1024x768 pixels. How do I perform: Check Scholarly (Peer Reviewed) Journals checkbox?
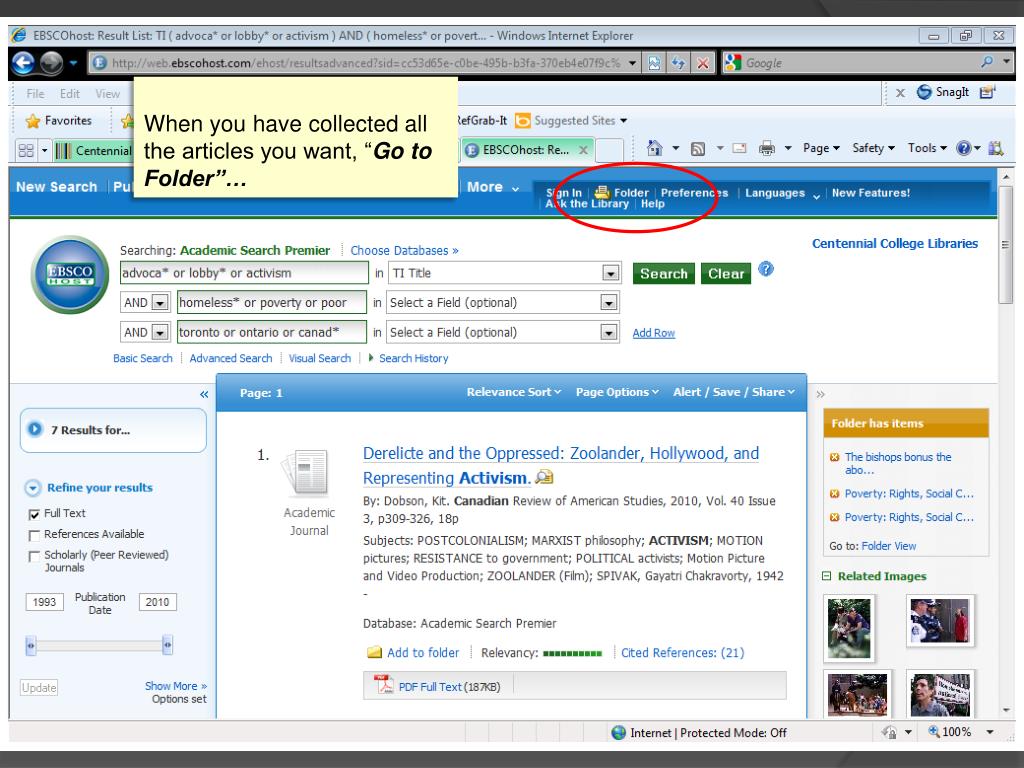35,556
